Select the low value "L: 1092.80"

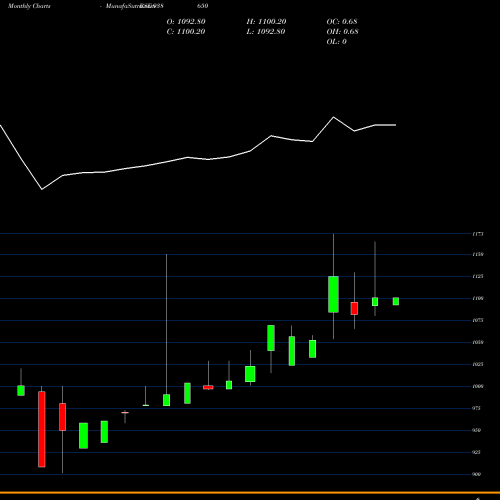point(266,32)
